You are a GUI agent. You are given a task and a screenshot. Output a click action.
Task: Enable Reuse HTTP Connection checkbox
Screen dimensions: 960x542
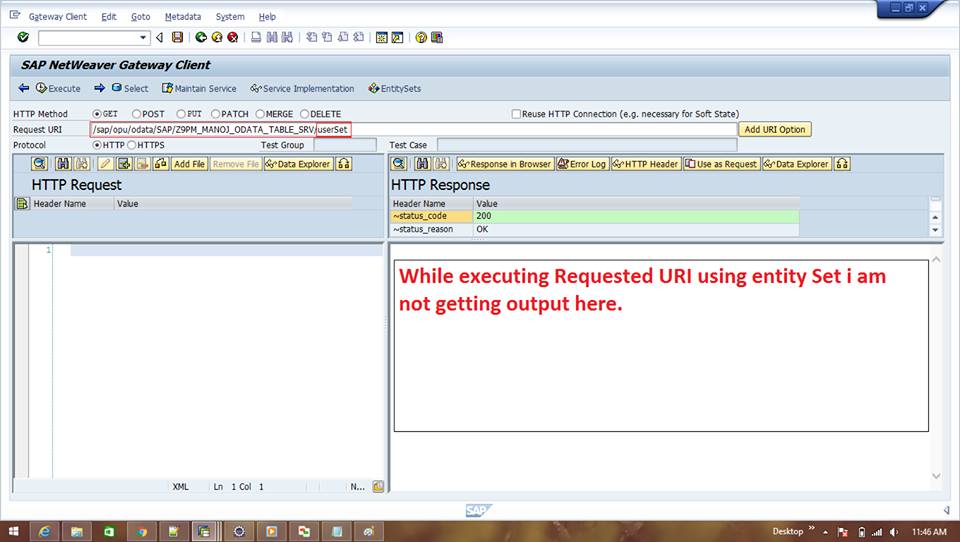pos(516,114)
